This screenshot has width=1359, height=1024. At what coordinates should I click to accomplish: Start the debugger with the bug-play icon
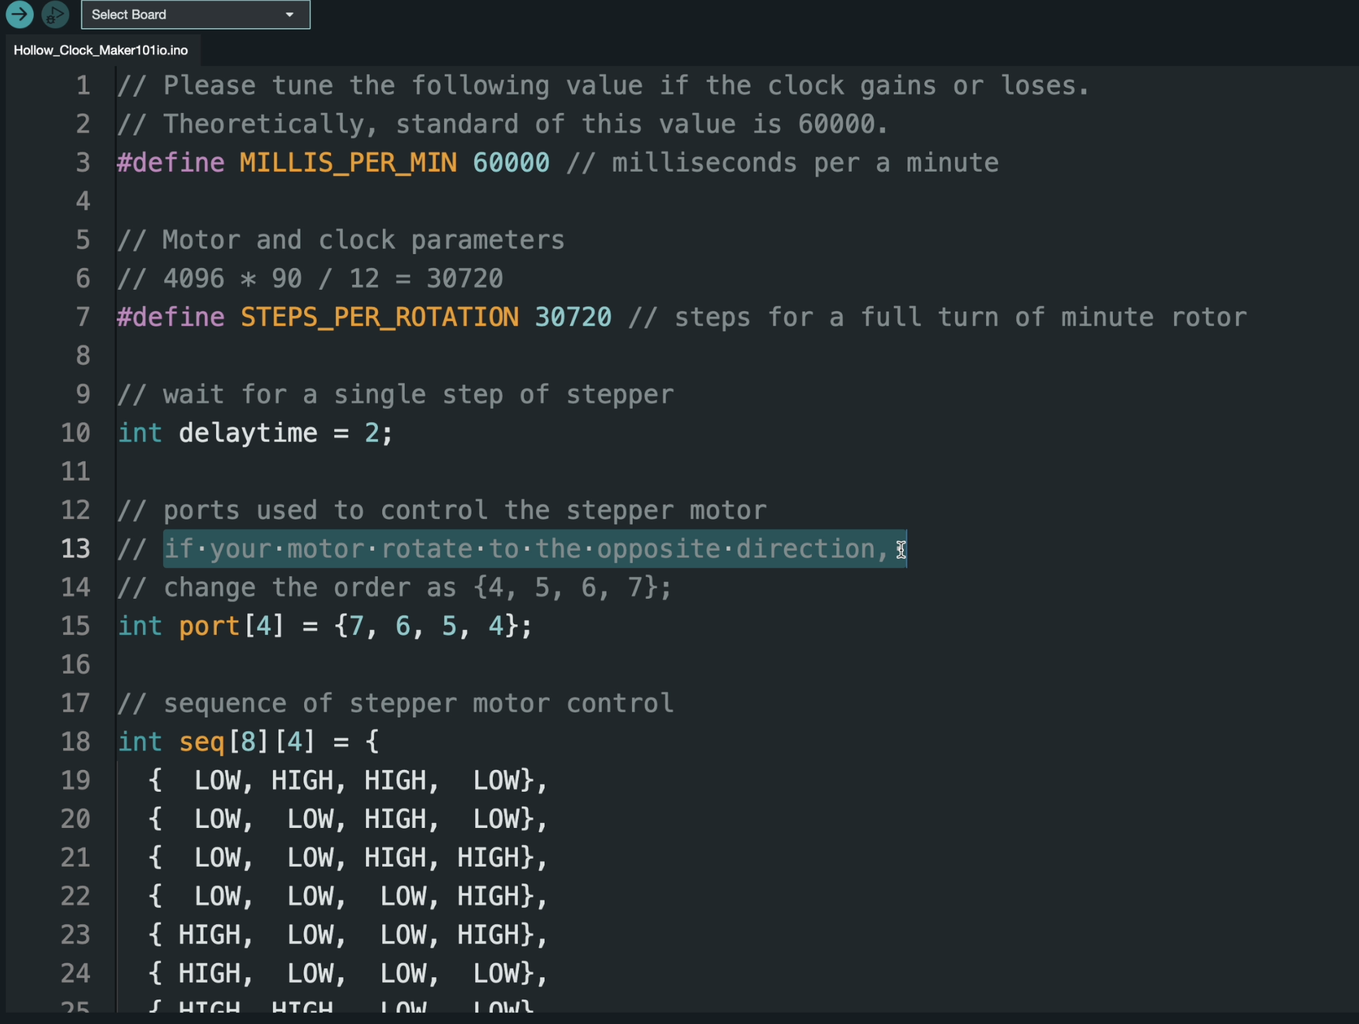(55, 14)
